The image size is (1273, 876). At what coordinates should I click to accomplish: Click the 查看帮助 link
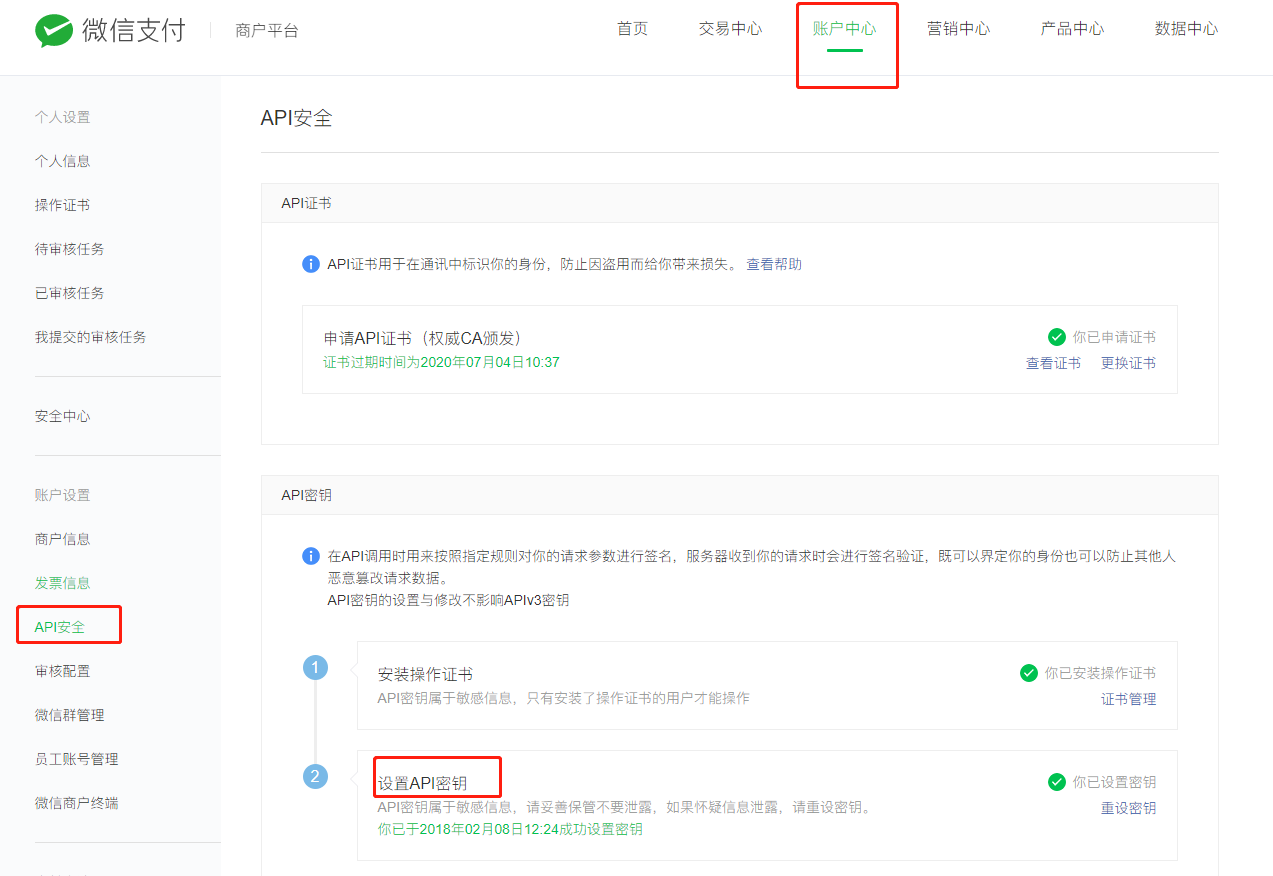coord(774,265)
